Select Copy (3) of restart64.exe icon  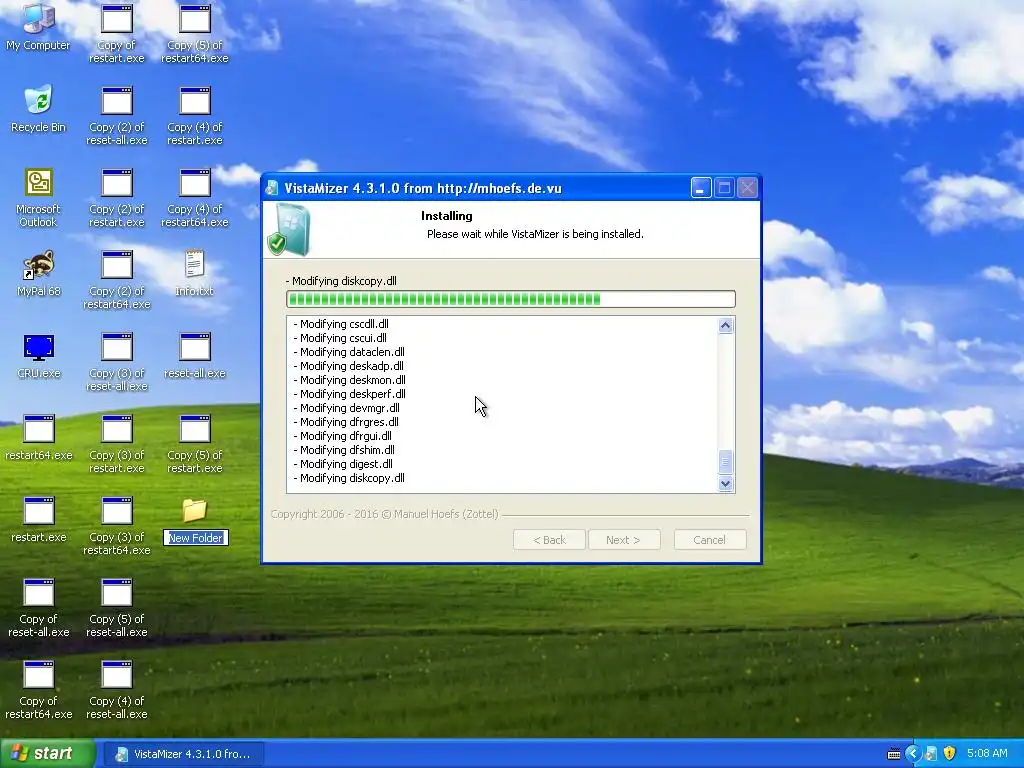tap(117, 510)
